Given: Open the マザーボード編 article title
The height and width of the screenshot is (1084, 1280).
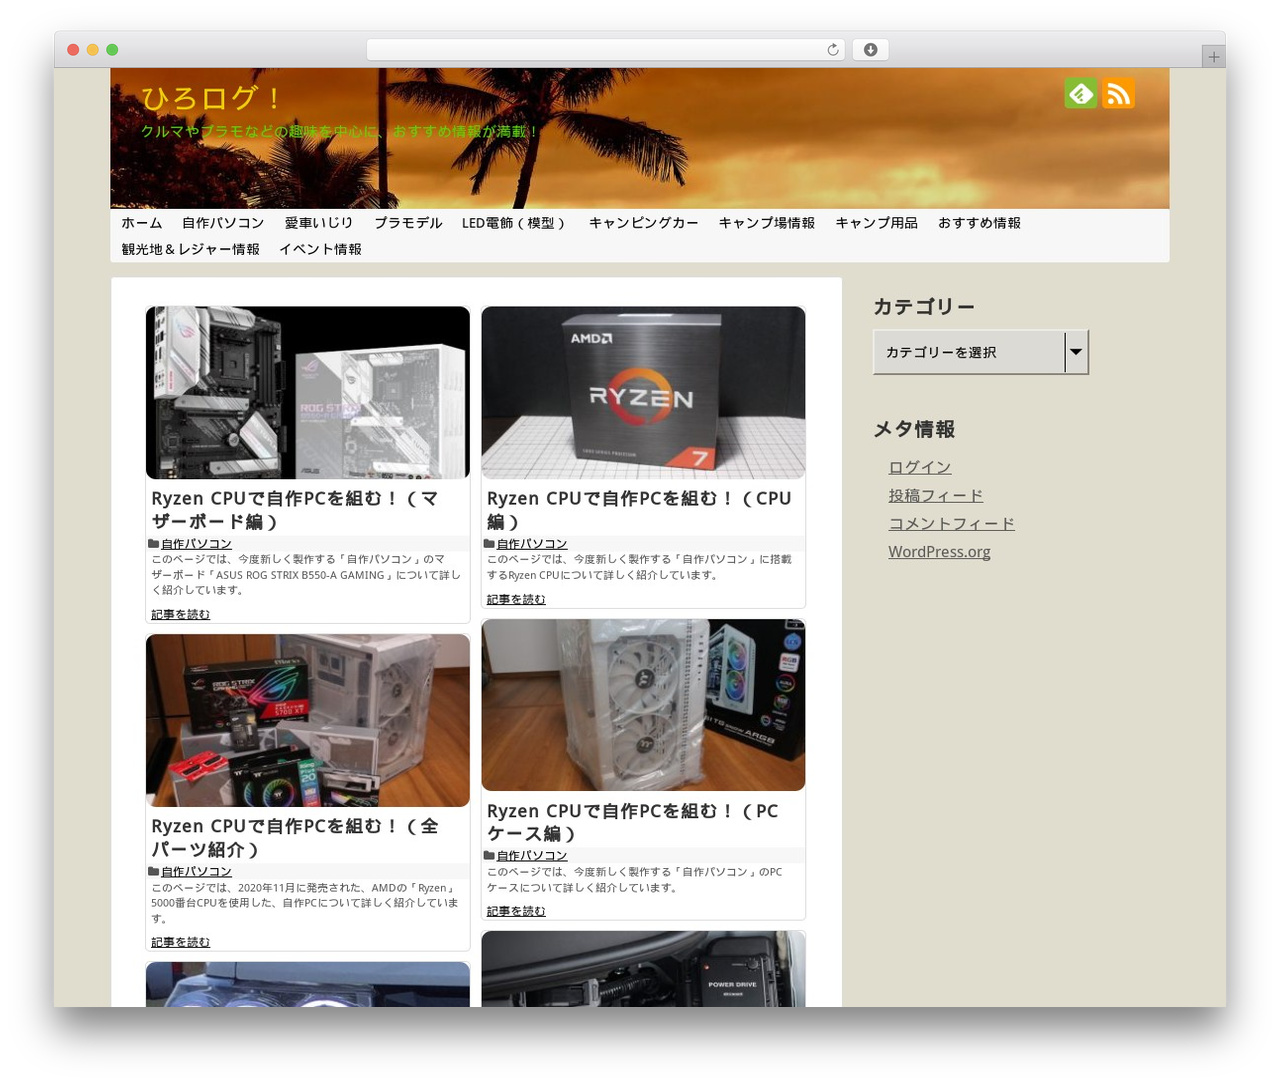Looking at the screenshot, I should click(x=295, y=510).
